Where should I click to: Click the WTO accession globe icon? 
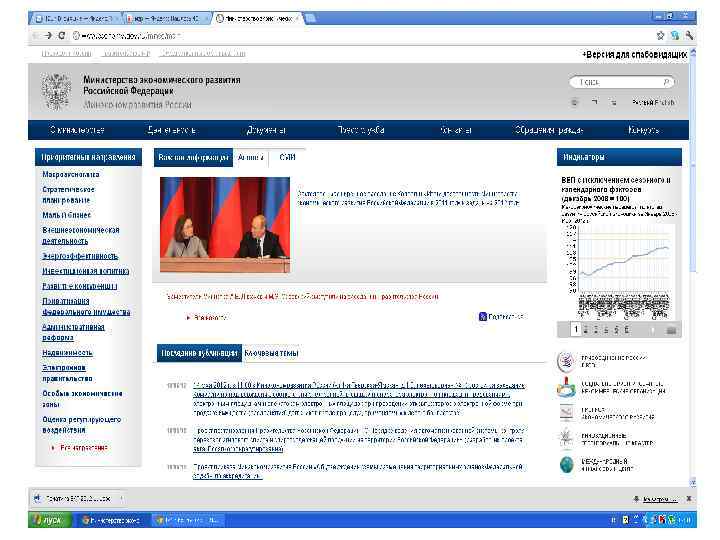(x=566, y=361)
